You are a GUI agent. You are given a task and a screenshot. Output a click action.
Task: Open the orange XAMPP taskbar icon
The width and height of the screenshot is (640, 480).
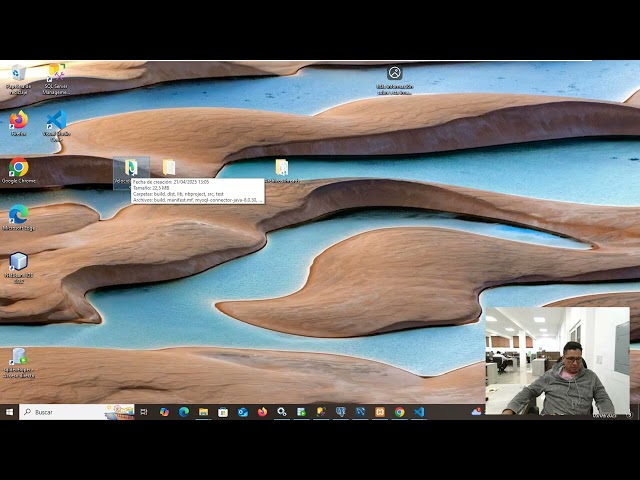(380, 412)
